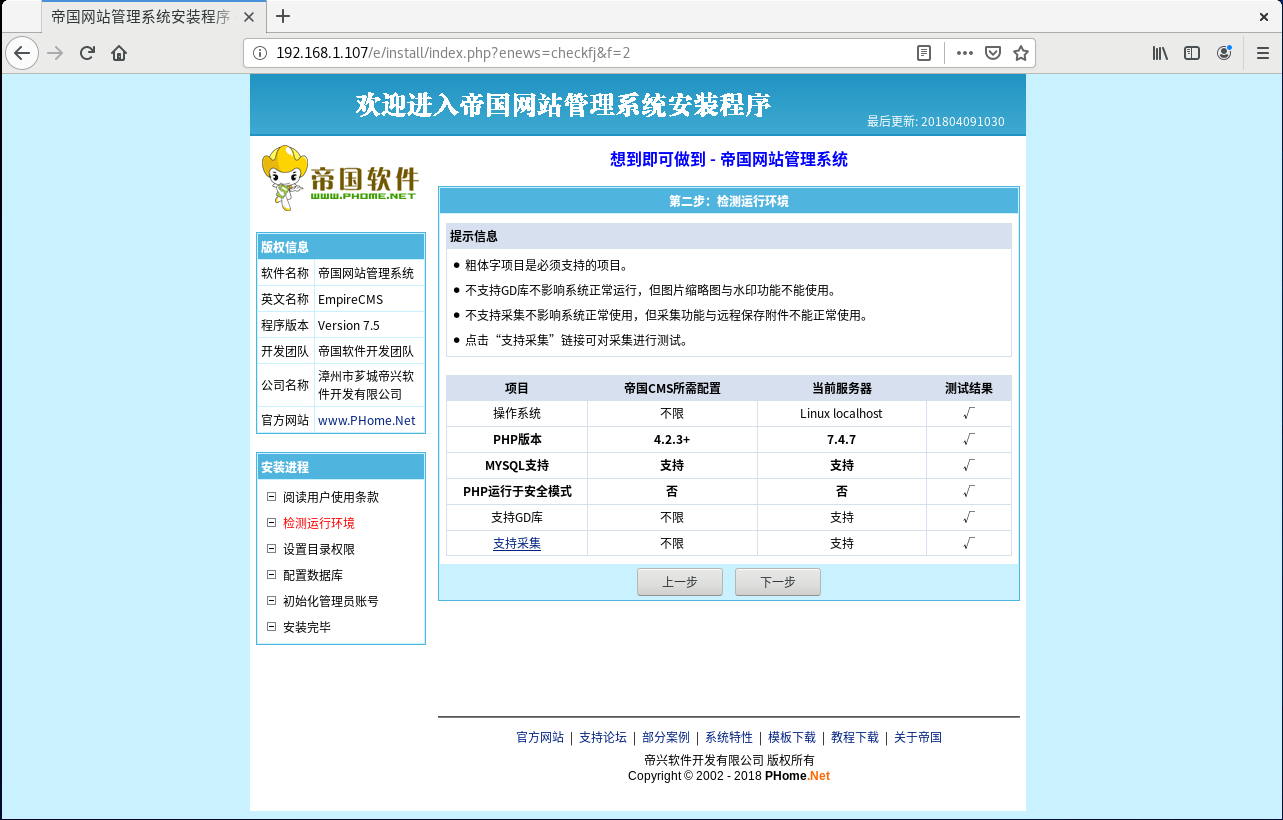Open a new tab with plus button

pyautogui.click(x=283, y=16)
